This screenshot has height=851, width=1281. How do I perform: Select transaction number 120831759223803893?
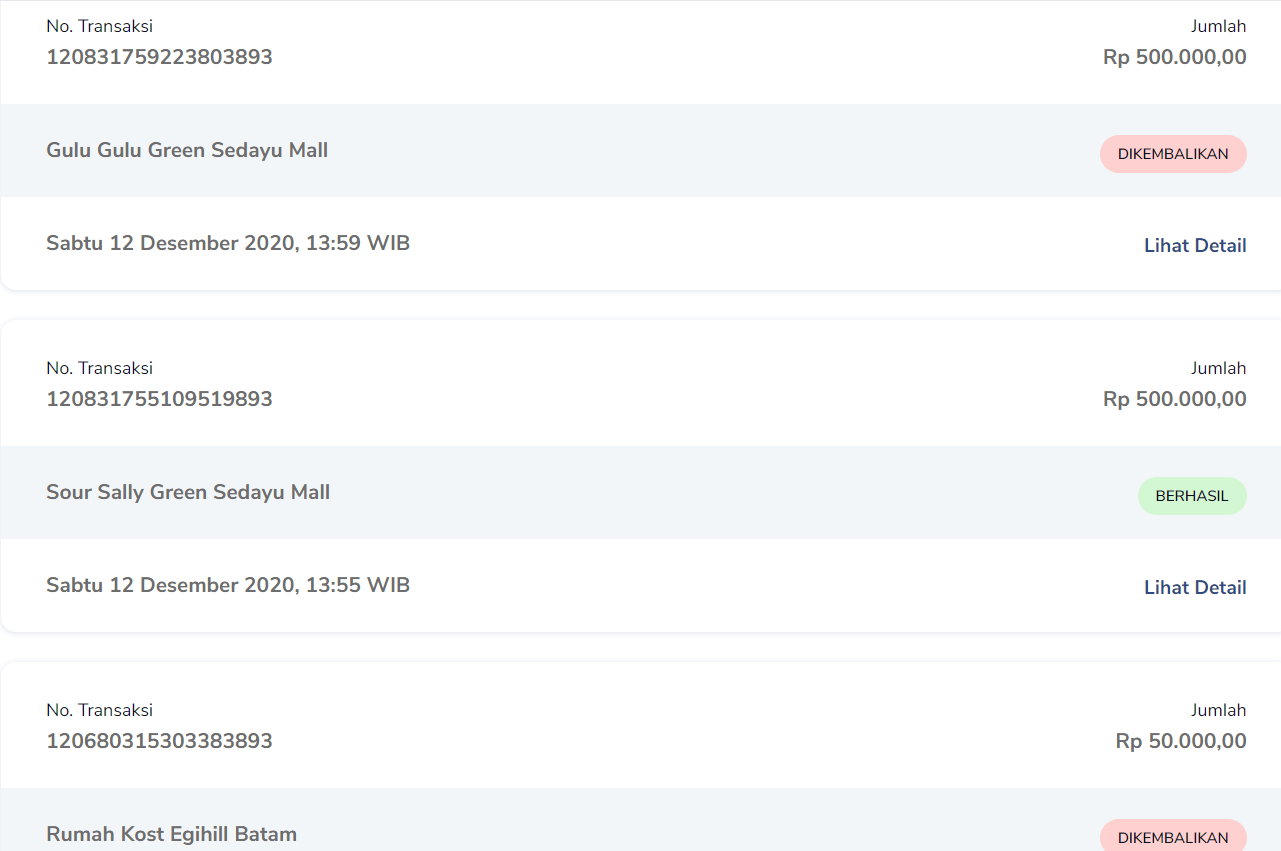point(159,57)
